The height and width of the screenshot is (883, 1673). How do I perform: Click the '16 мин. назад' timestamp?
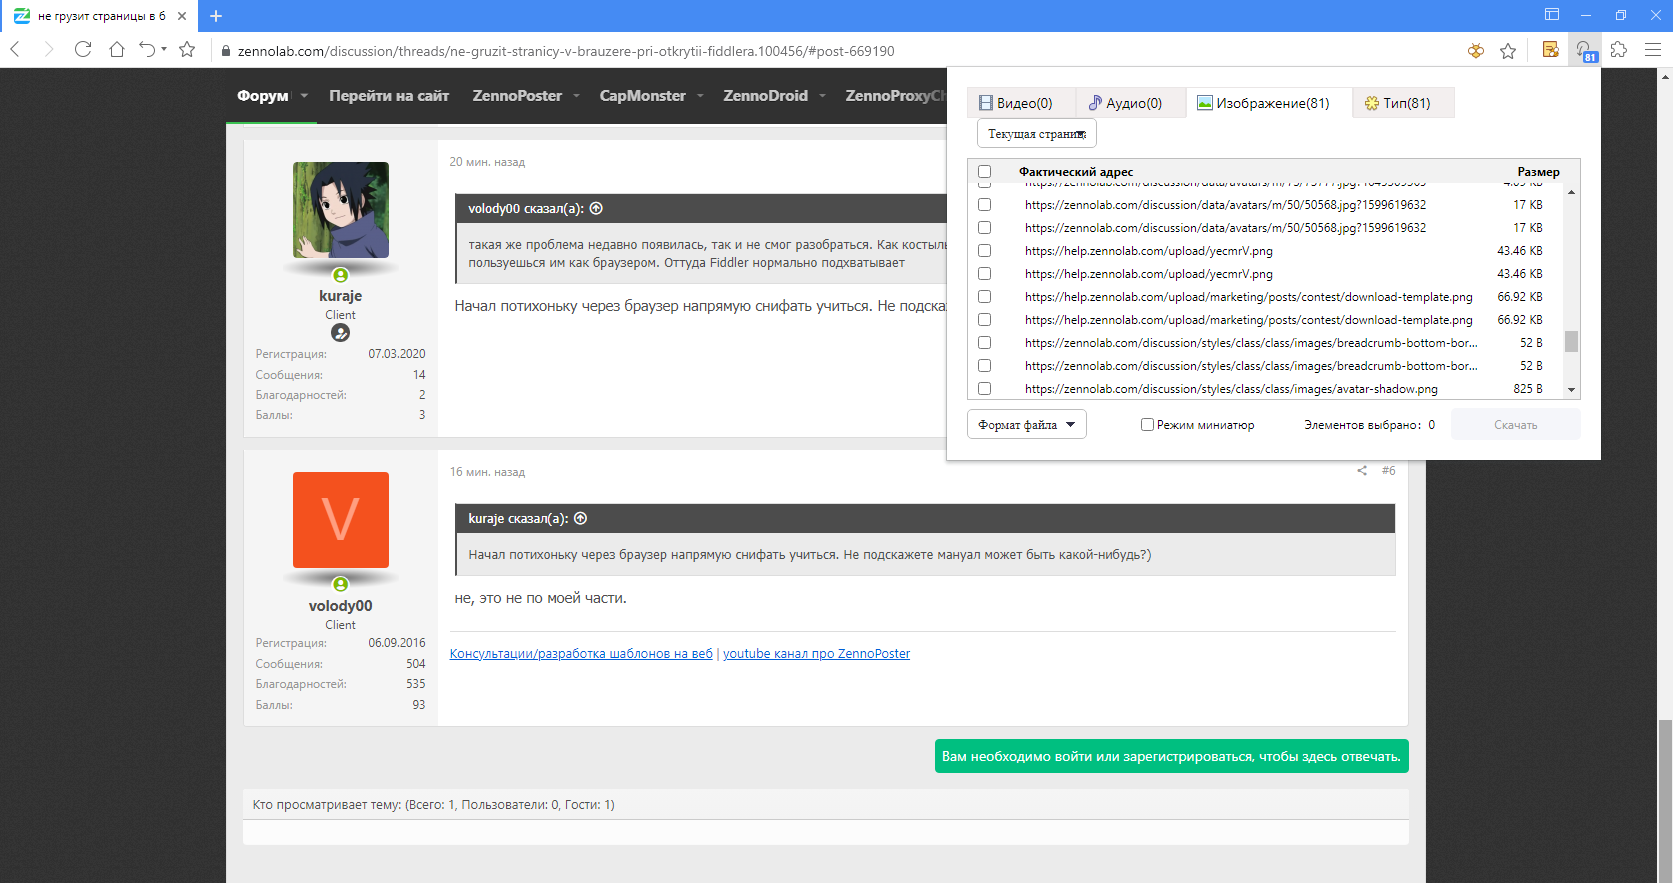[487, 472]
